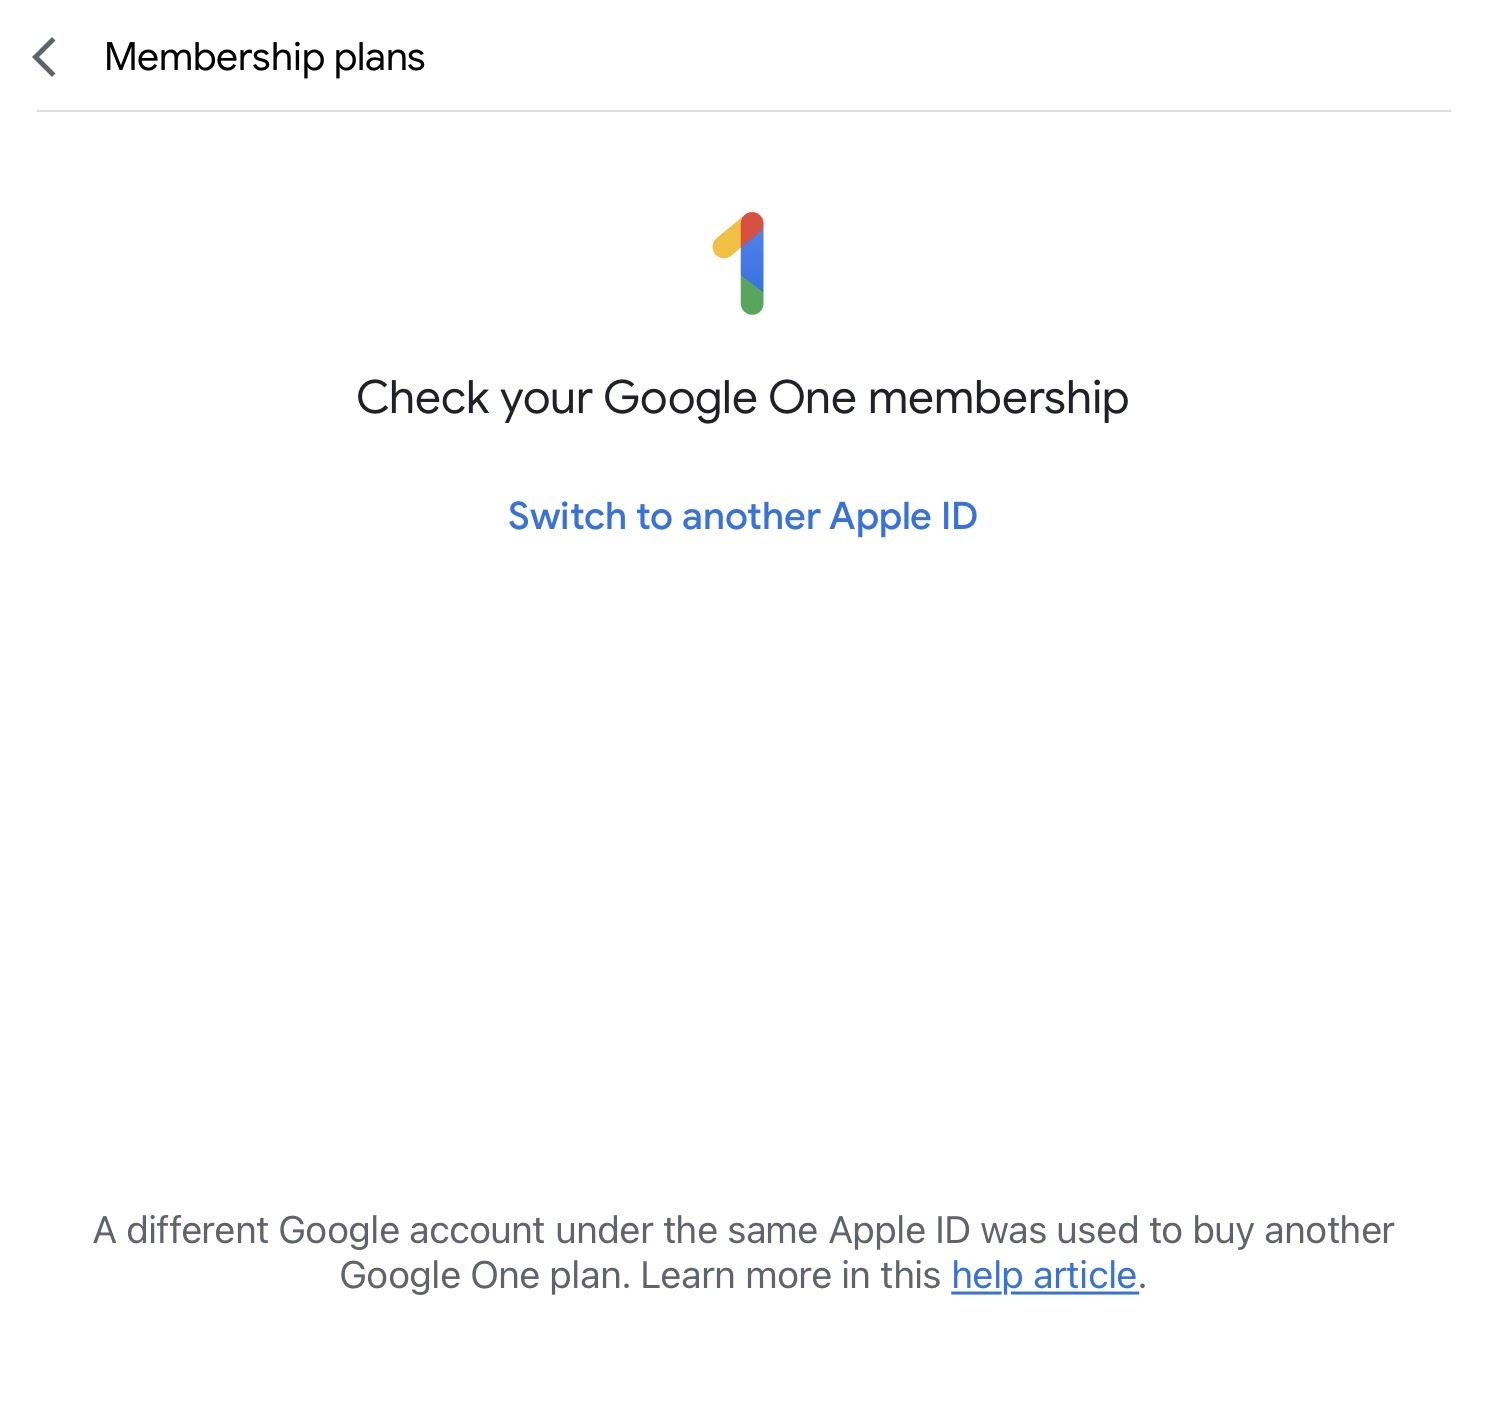Click the red top segment of the logo

tap(752, 225)
